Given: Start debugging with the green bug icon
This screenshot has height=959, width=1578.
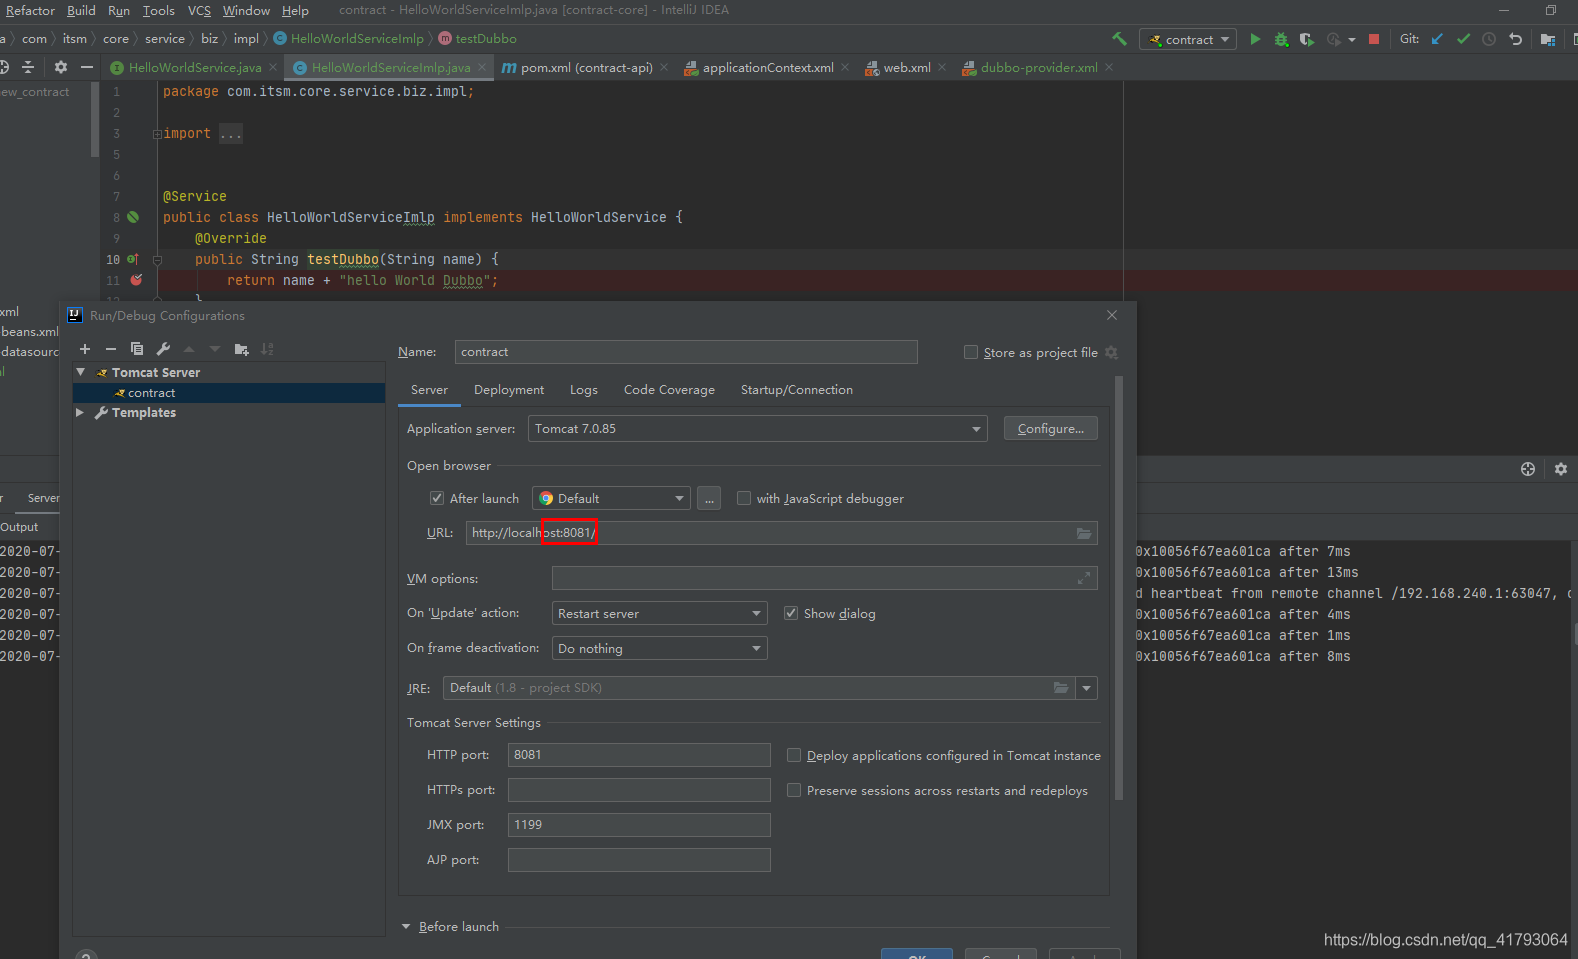Looking at the screenshot, I should [x=1281, y=39].
